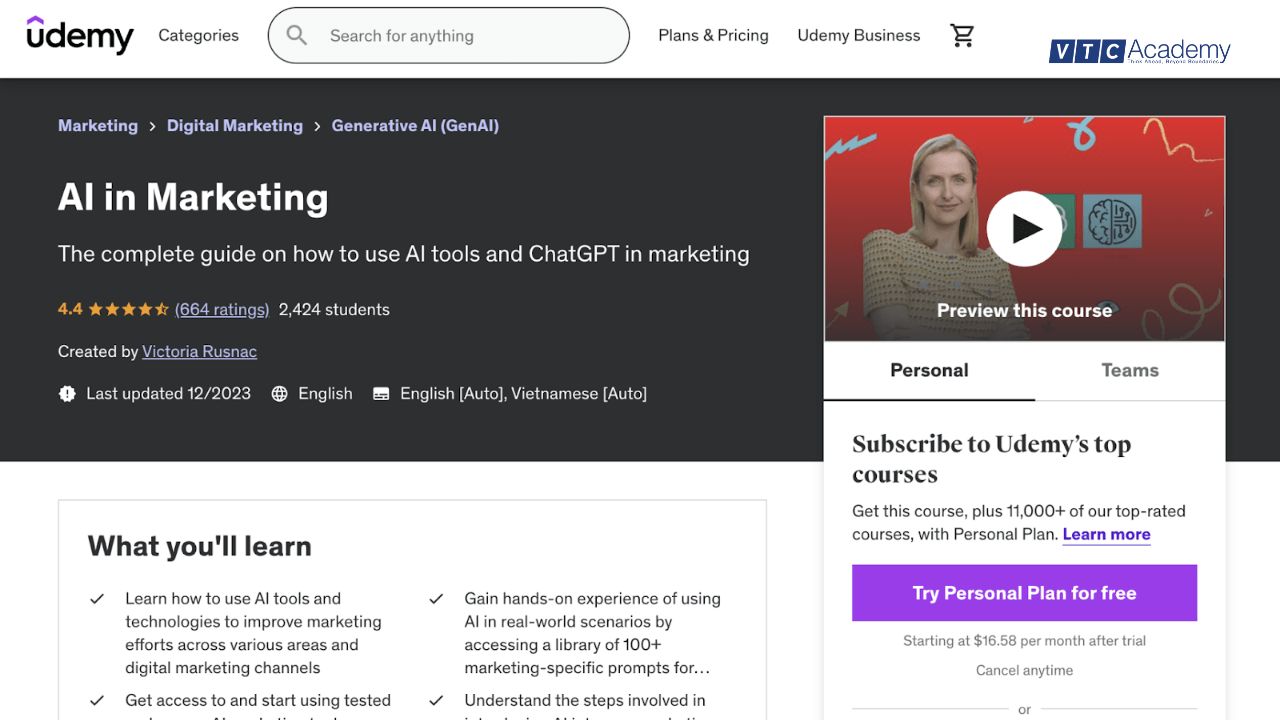The height and width of the screenshot is (720, 1280).
Task: Click the Marketing breadcrumb
Action: (x=97, y=125)
